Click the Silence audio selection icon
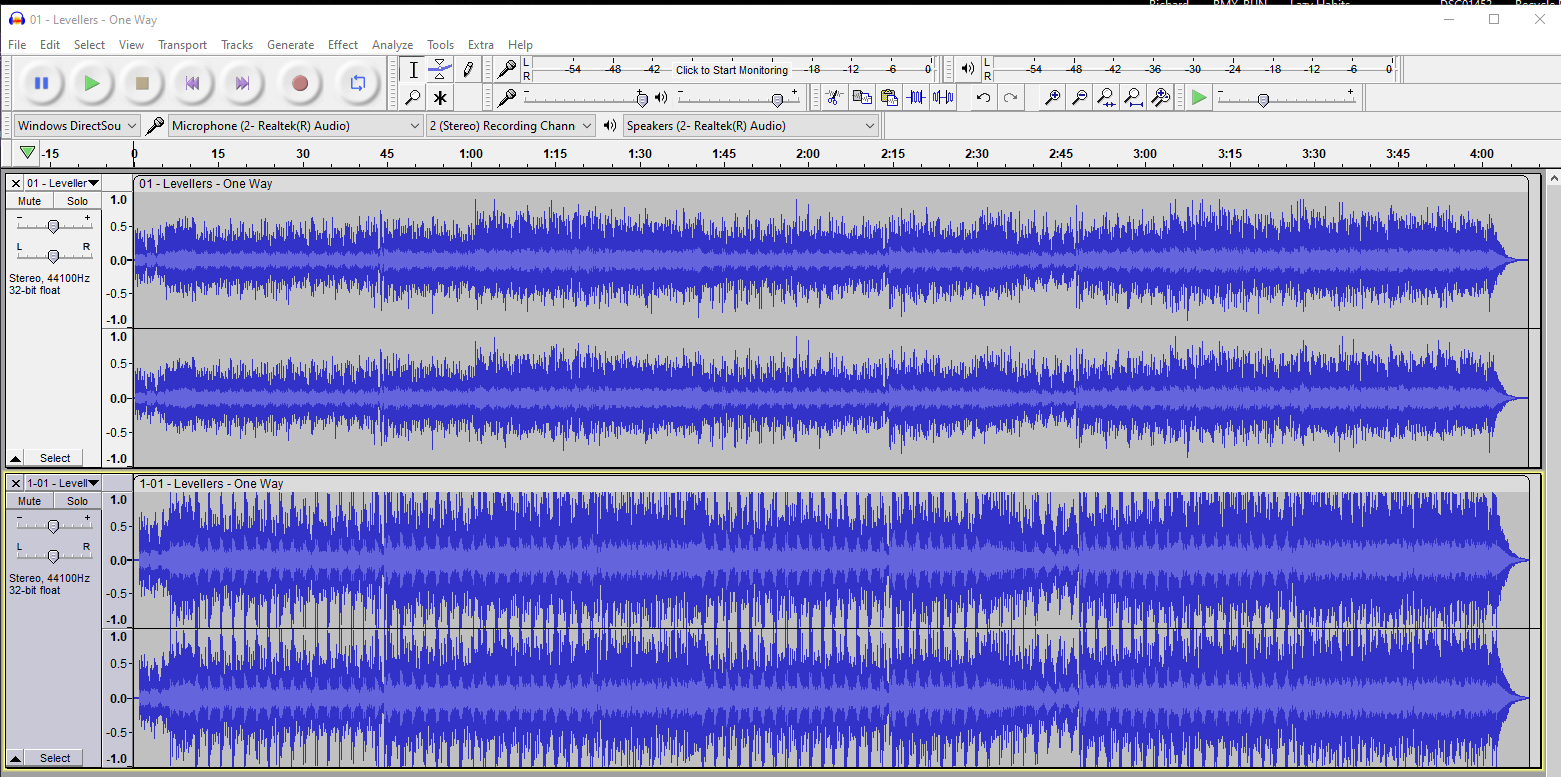1561x777 pixels. 943,98
